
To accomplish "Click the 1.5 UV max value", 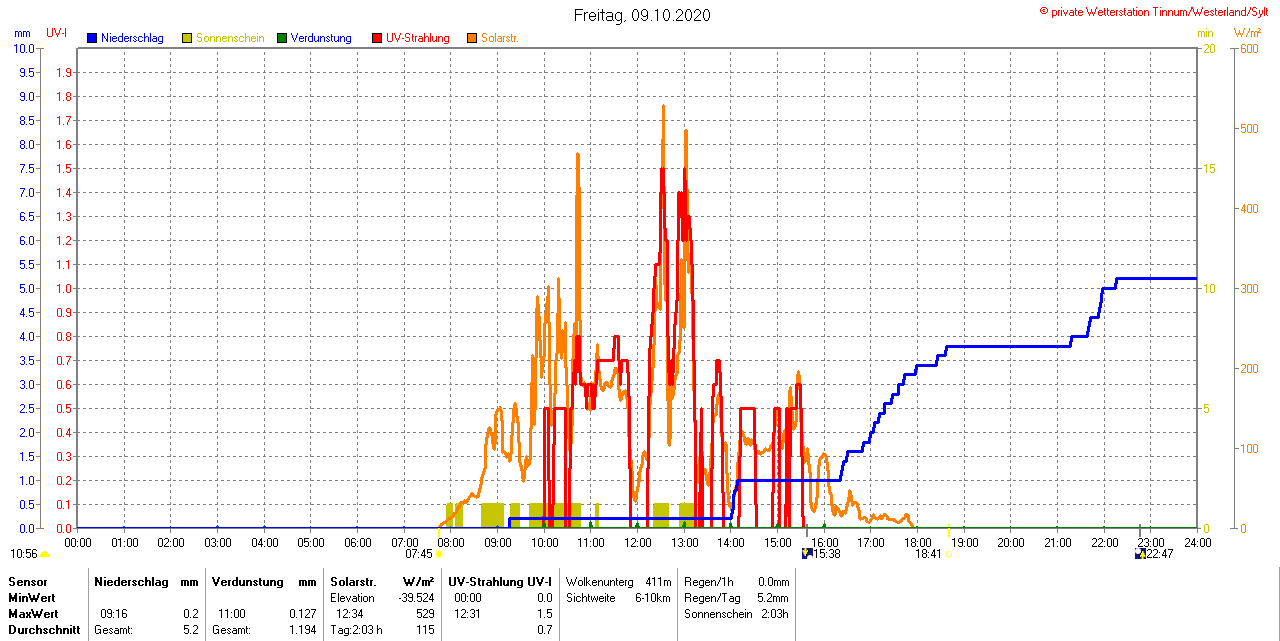I will tap(545, 614).
